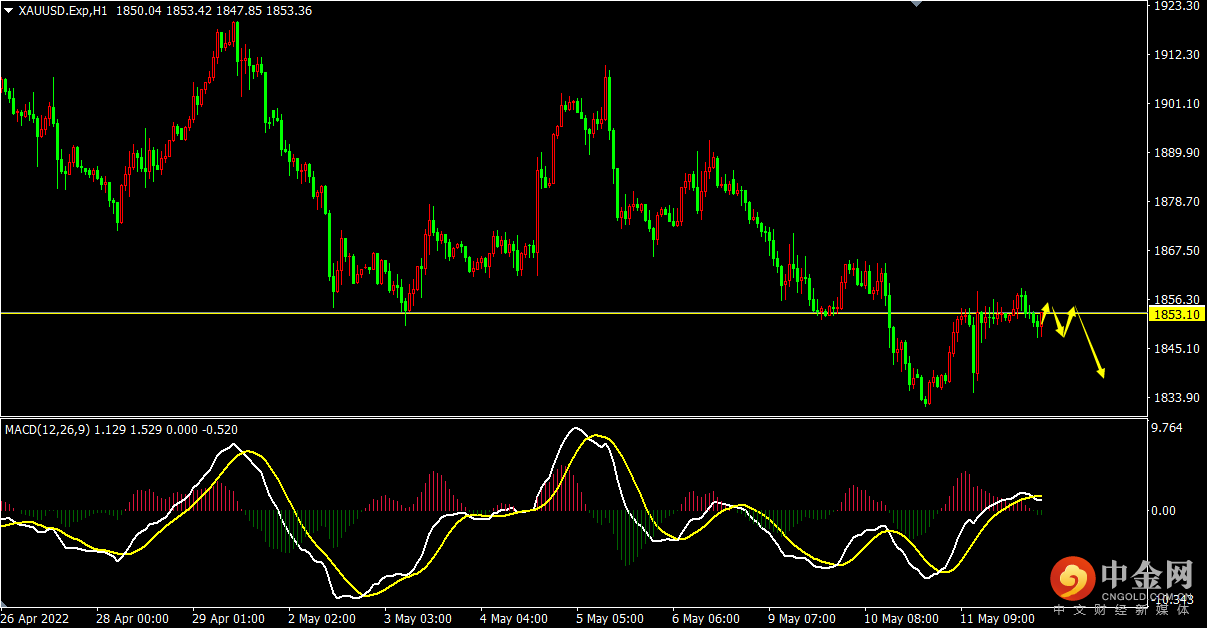Click the 中金网 watermark text
Image resolution: width=1207 pixels, height=628 pixels.
pos(1146,574)
